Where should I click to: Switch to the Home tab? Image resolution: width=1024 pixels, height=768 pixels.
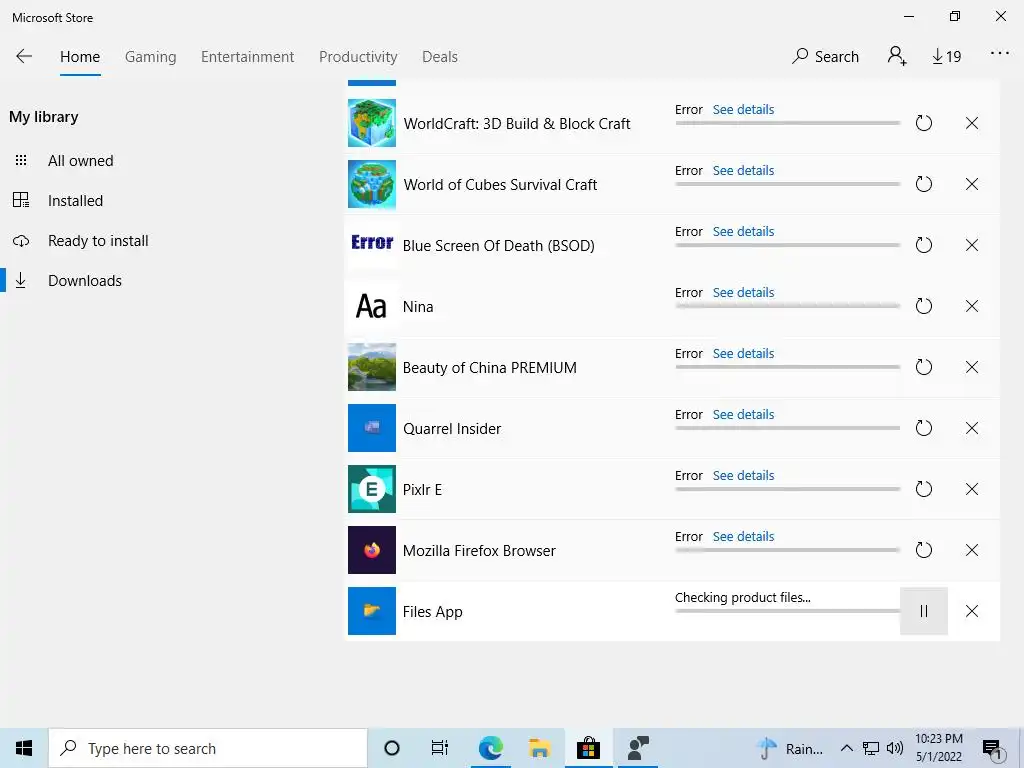point(80,57)
